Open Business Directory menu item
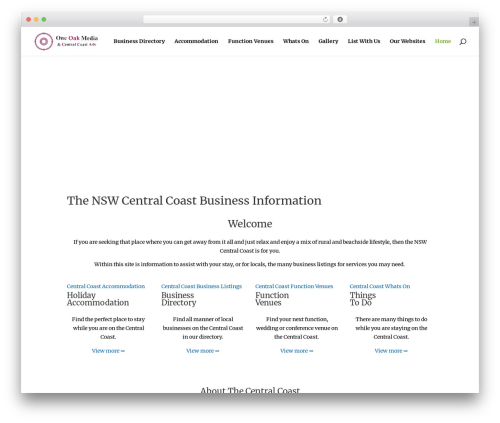 [x=139, y=41]
